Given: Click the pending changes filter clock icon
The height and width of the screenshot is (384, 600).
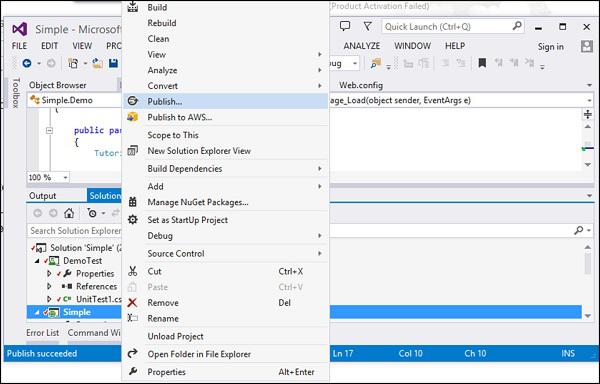Looking at the screenshot, I should coord(92,213).
